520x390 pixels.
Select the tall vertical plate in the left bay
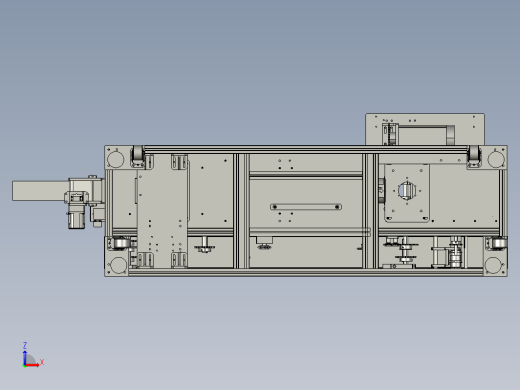[162, 211]
